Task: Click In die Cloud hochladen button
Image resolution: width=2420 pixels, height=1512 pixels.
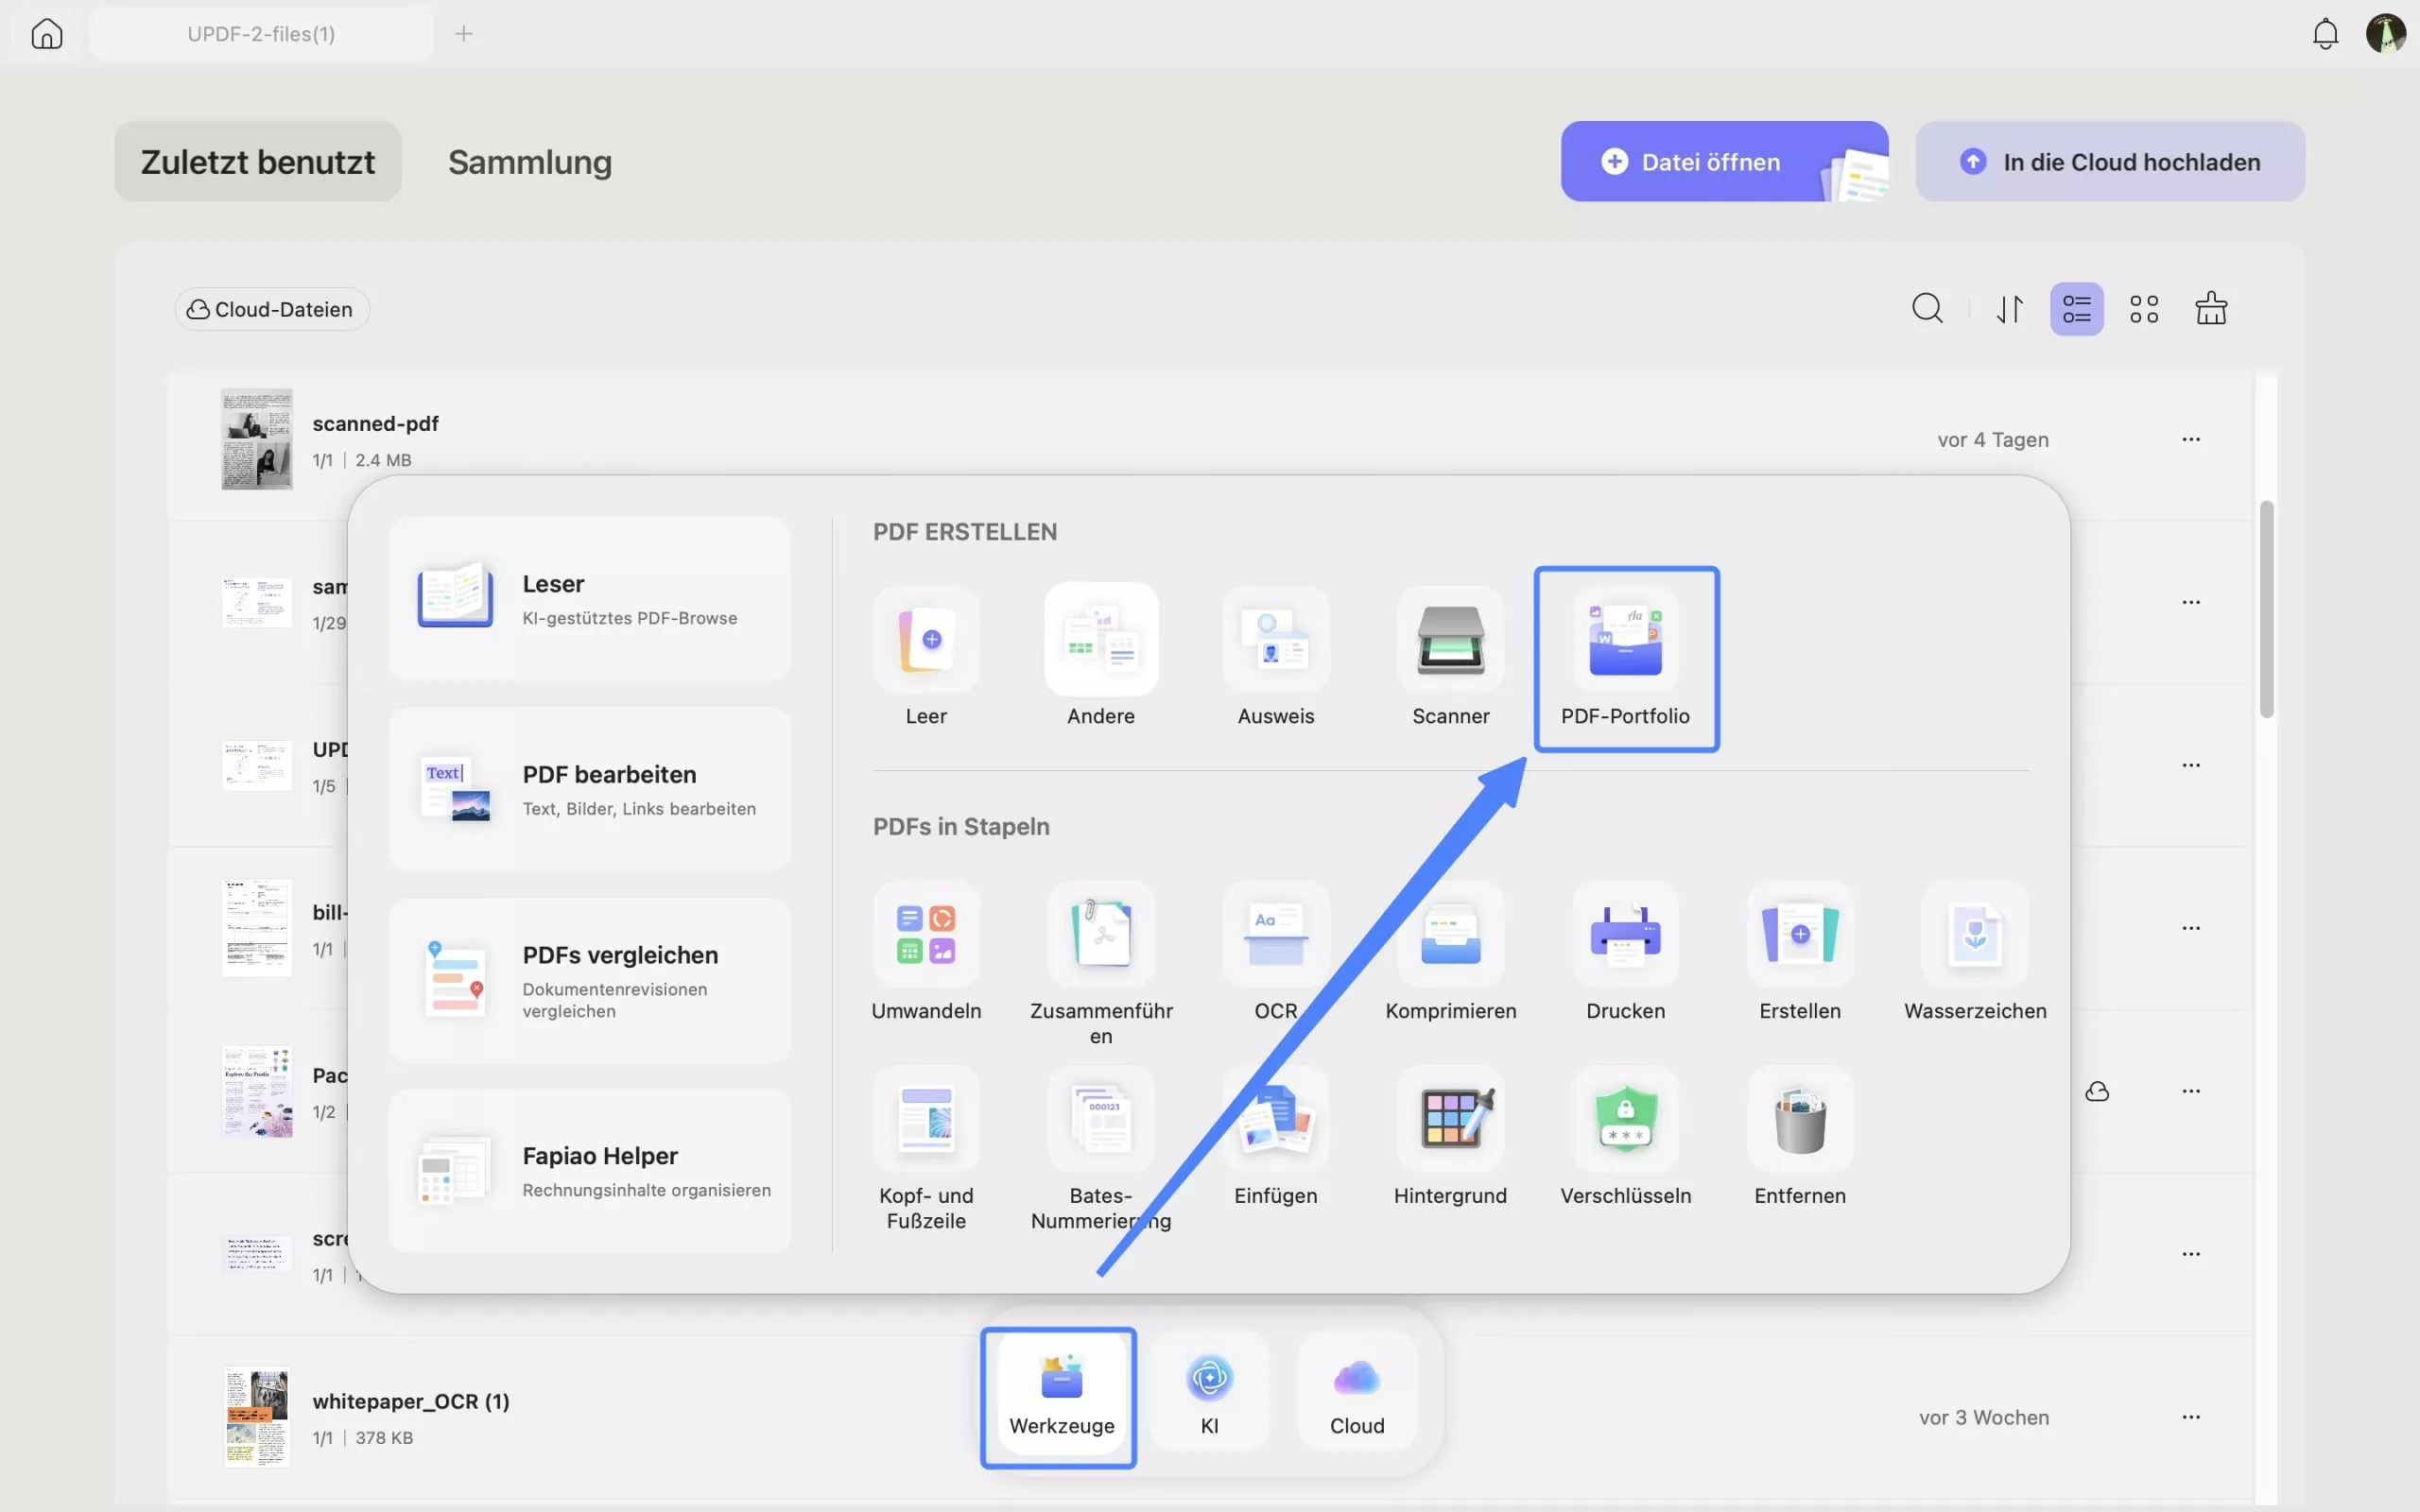Action: click(2109, 162)
